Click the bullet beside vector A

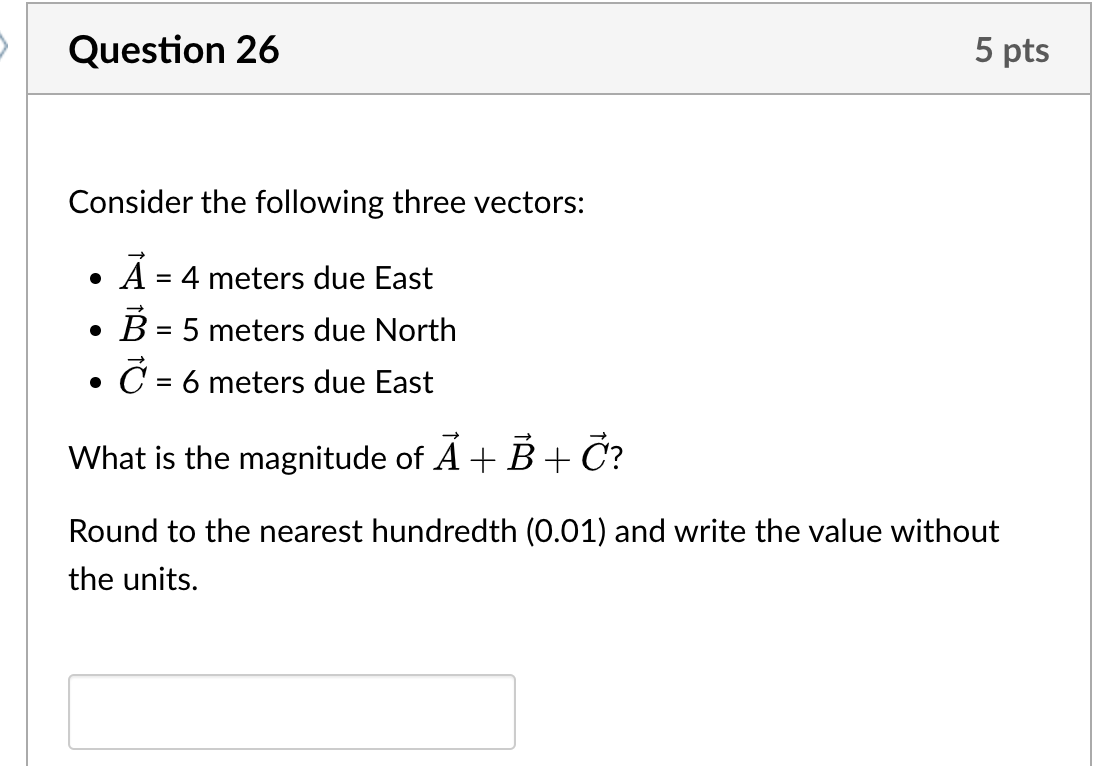95,277
